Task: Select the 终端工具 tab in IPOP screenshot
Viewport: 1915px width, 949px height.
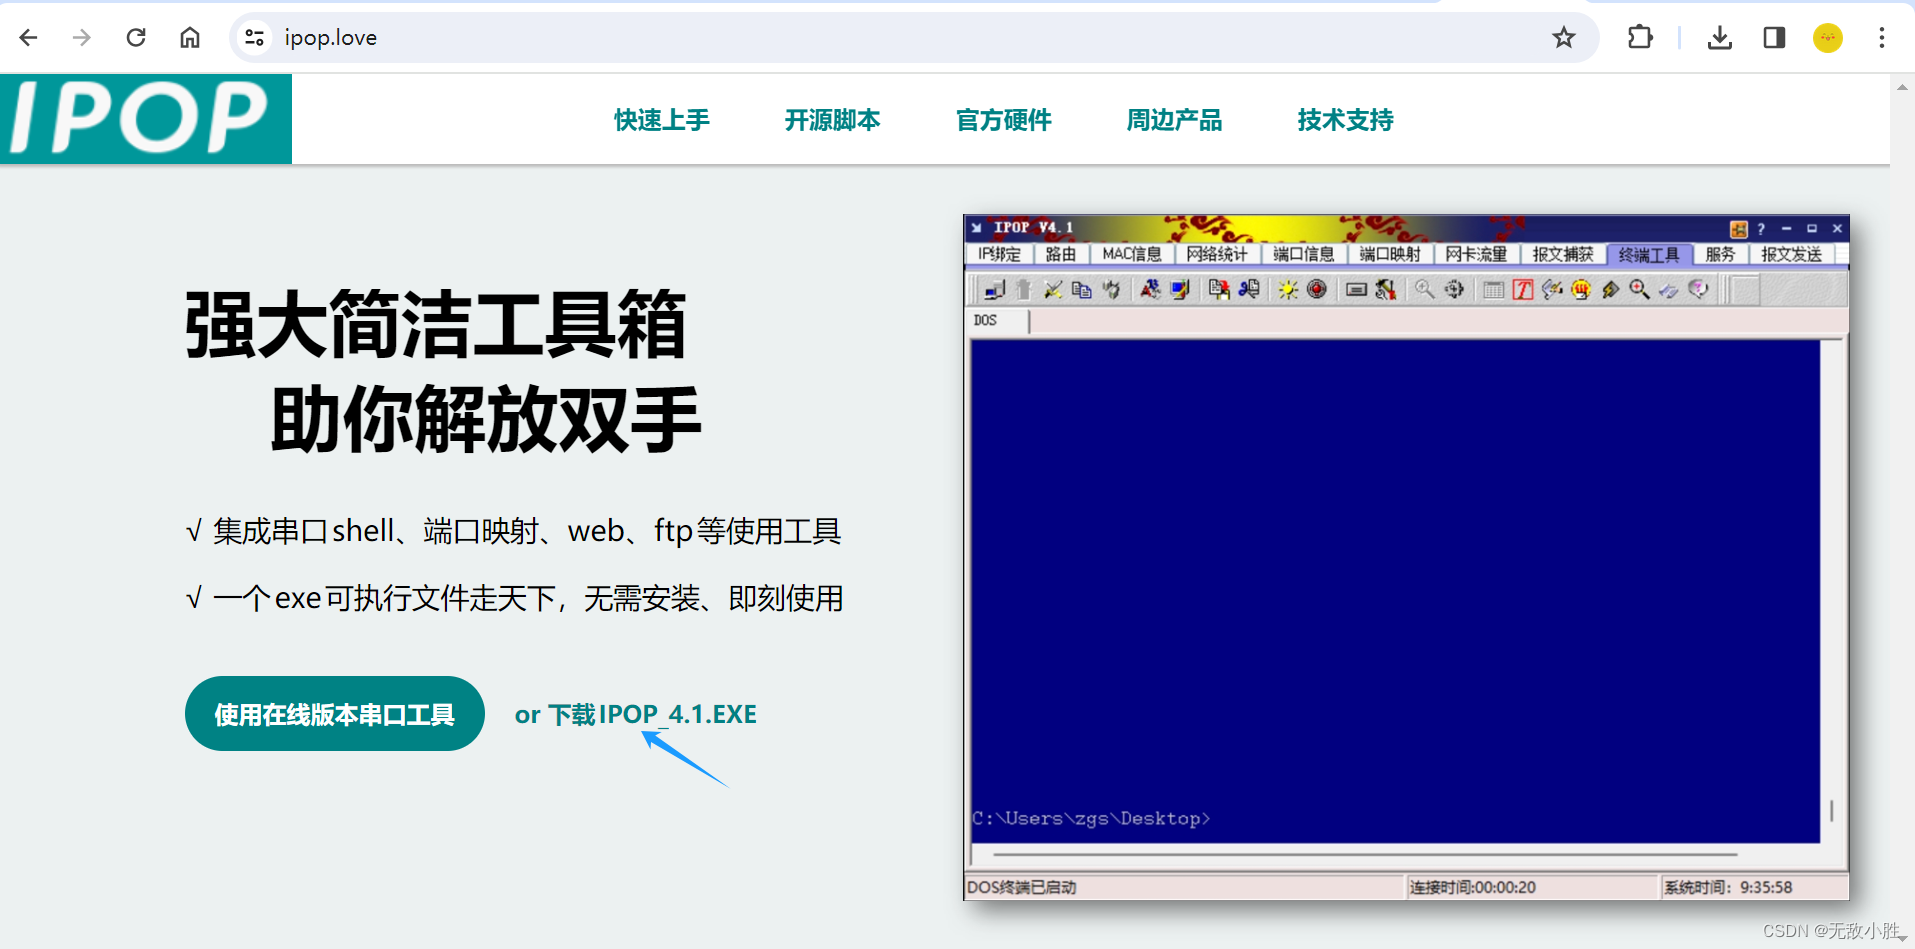Action: point(1649,255)
